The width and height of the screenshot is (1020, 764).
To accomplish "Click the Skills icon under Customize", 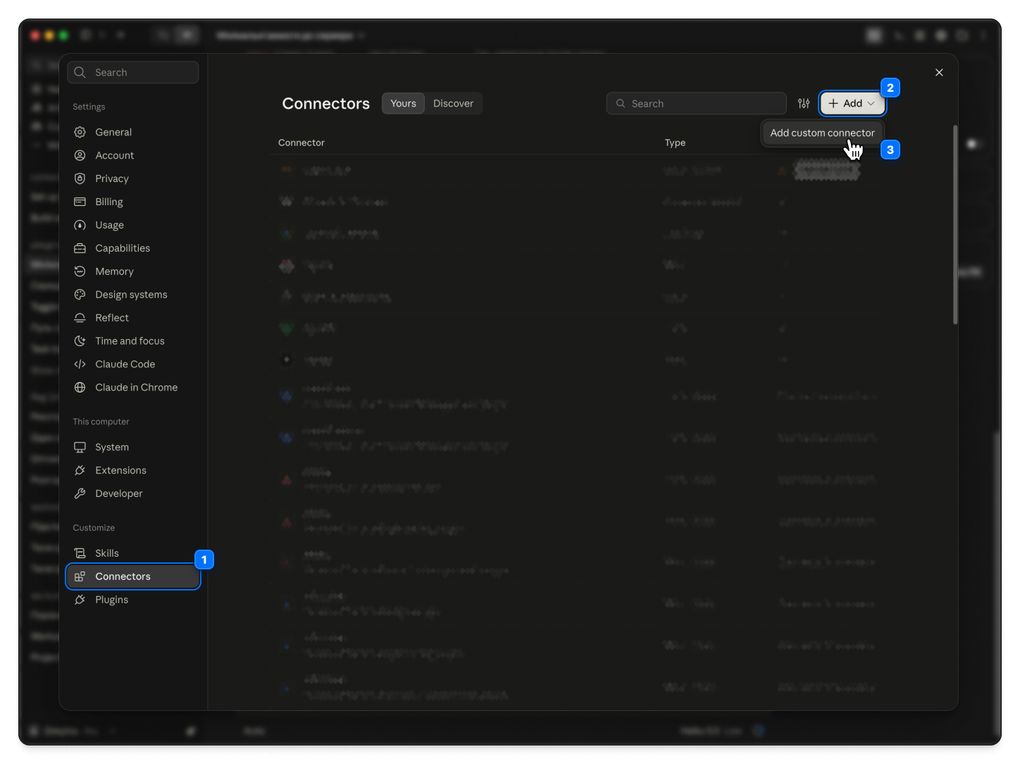I will click(80, 553).
